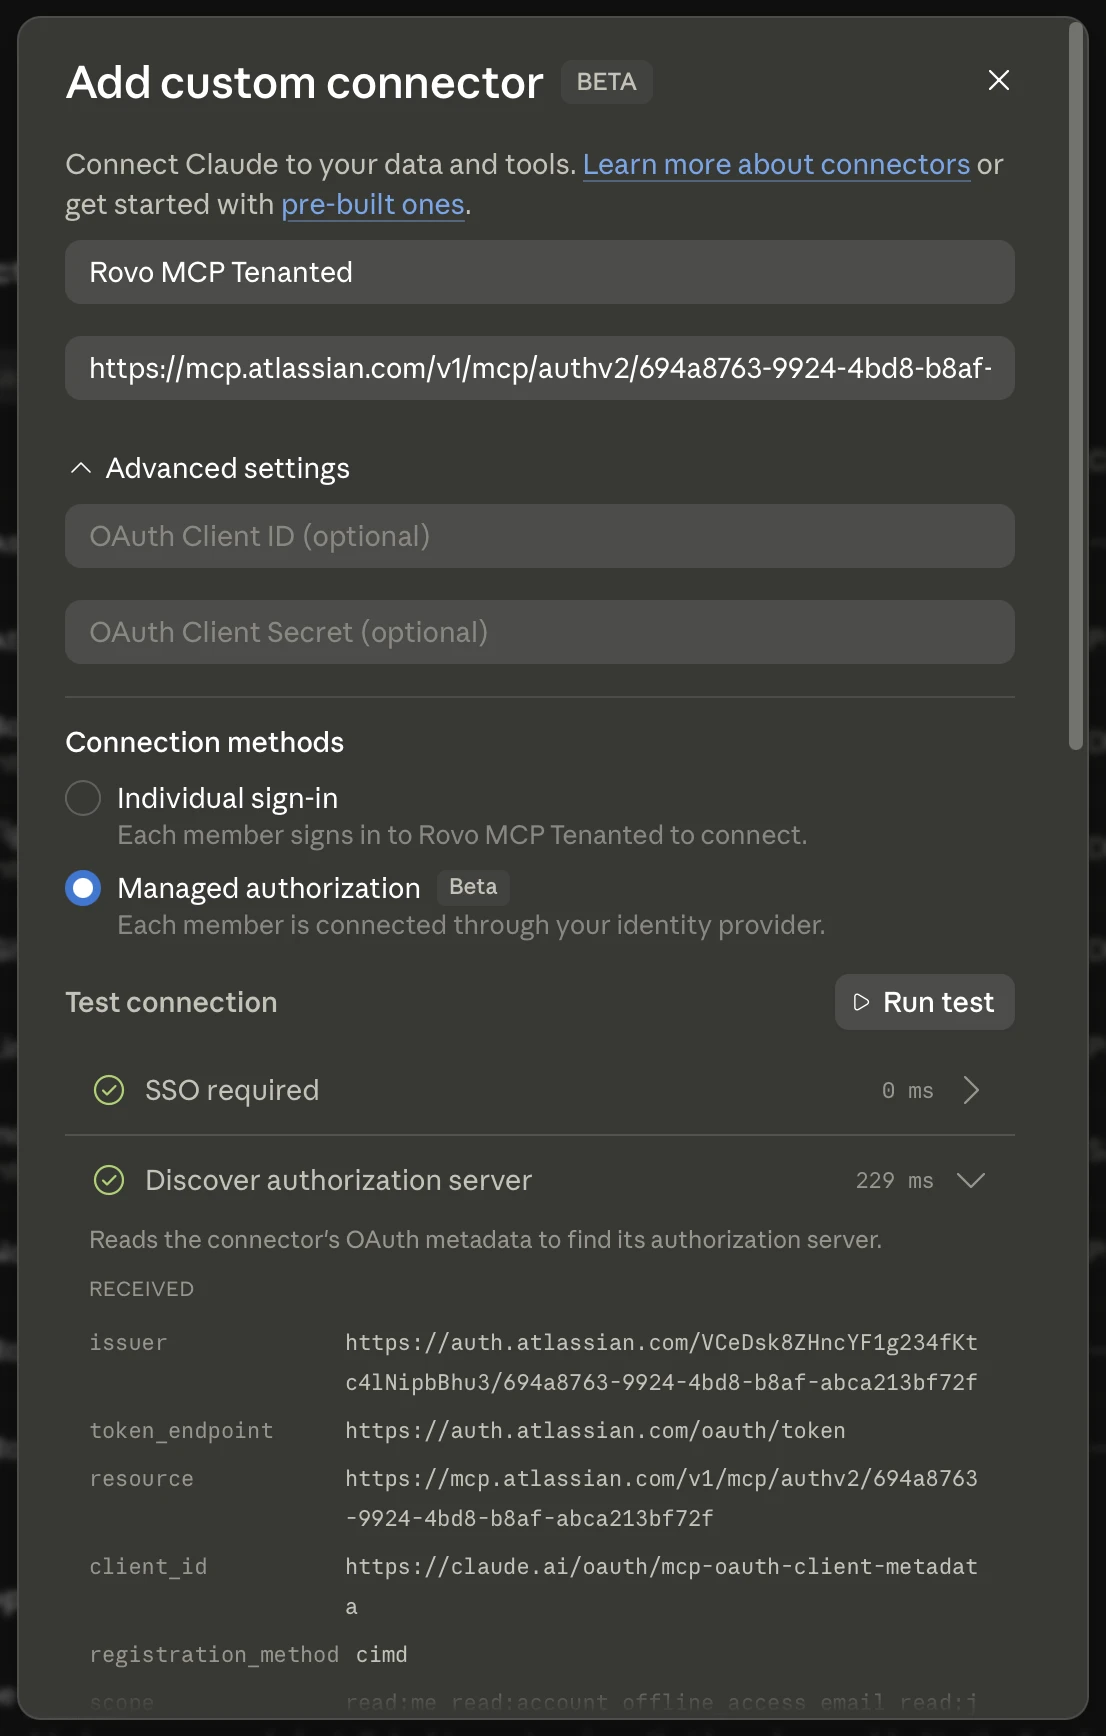Select the client_id URL value

pos(661,1586)
